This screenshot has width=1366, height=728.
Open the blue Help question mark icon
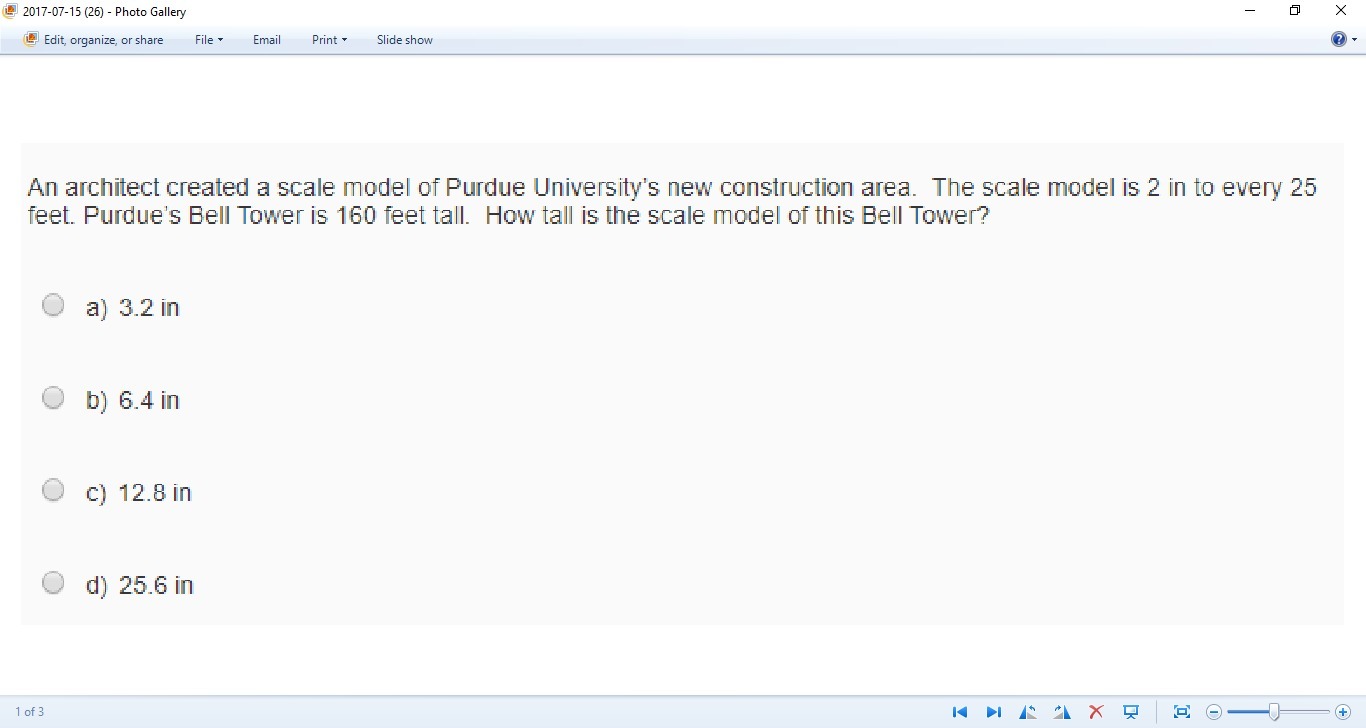pyautogui.click(x=1339, y=40)
